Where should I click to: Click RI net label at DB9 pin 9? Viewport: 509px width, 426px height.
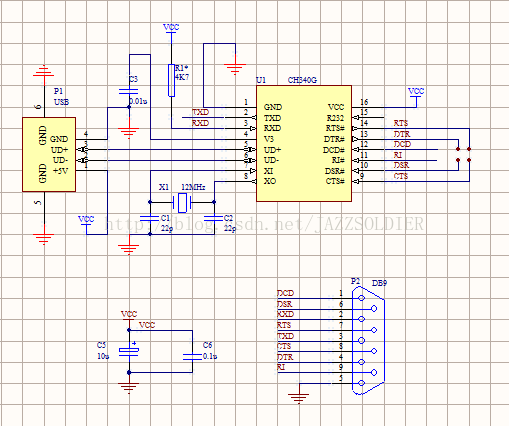(281, 367)
